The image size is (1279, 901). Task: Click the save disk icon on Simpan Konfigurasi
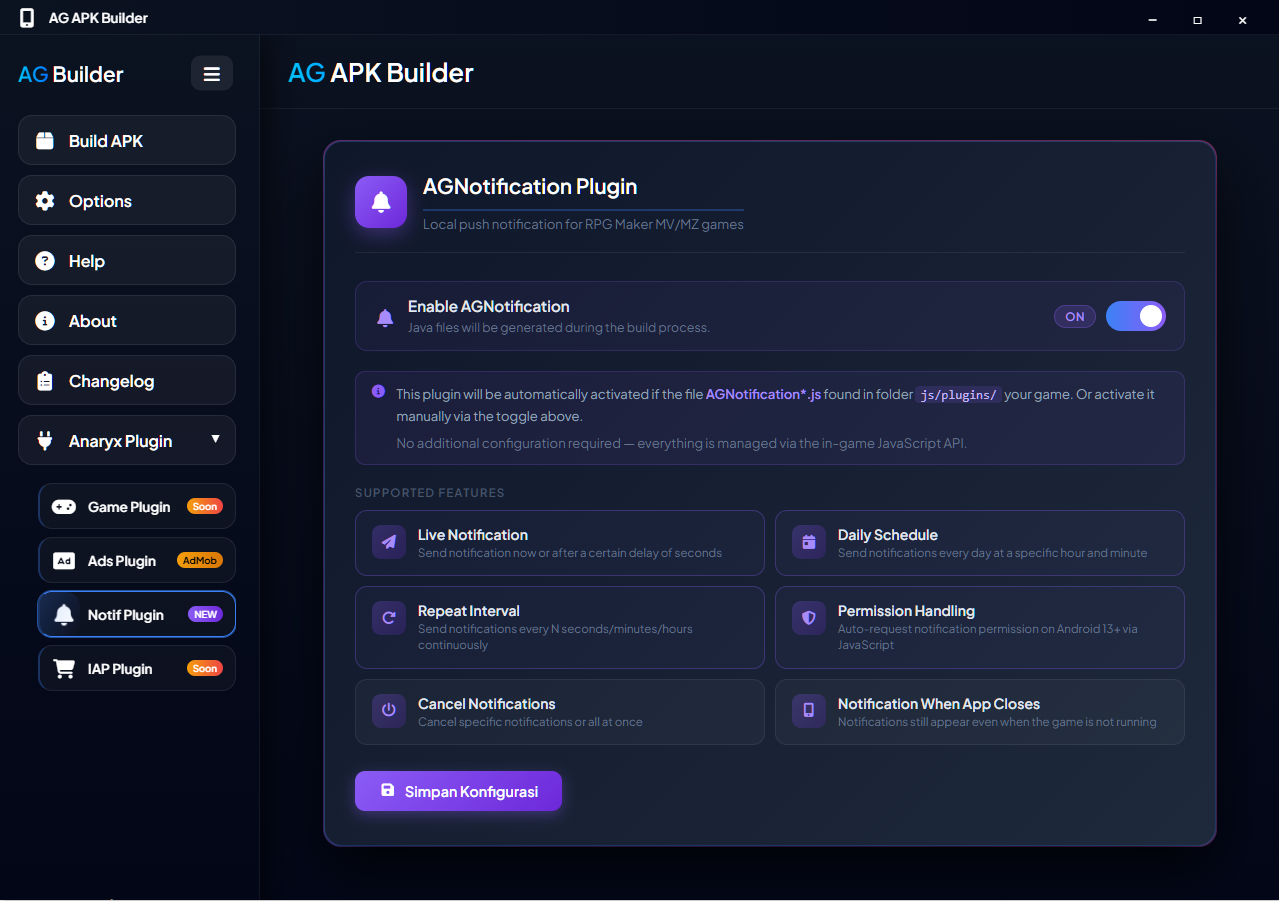point(388,790)
